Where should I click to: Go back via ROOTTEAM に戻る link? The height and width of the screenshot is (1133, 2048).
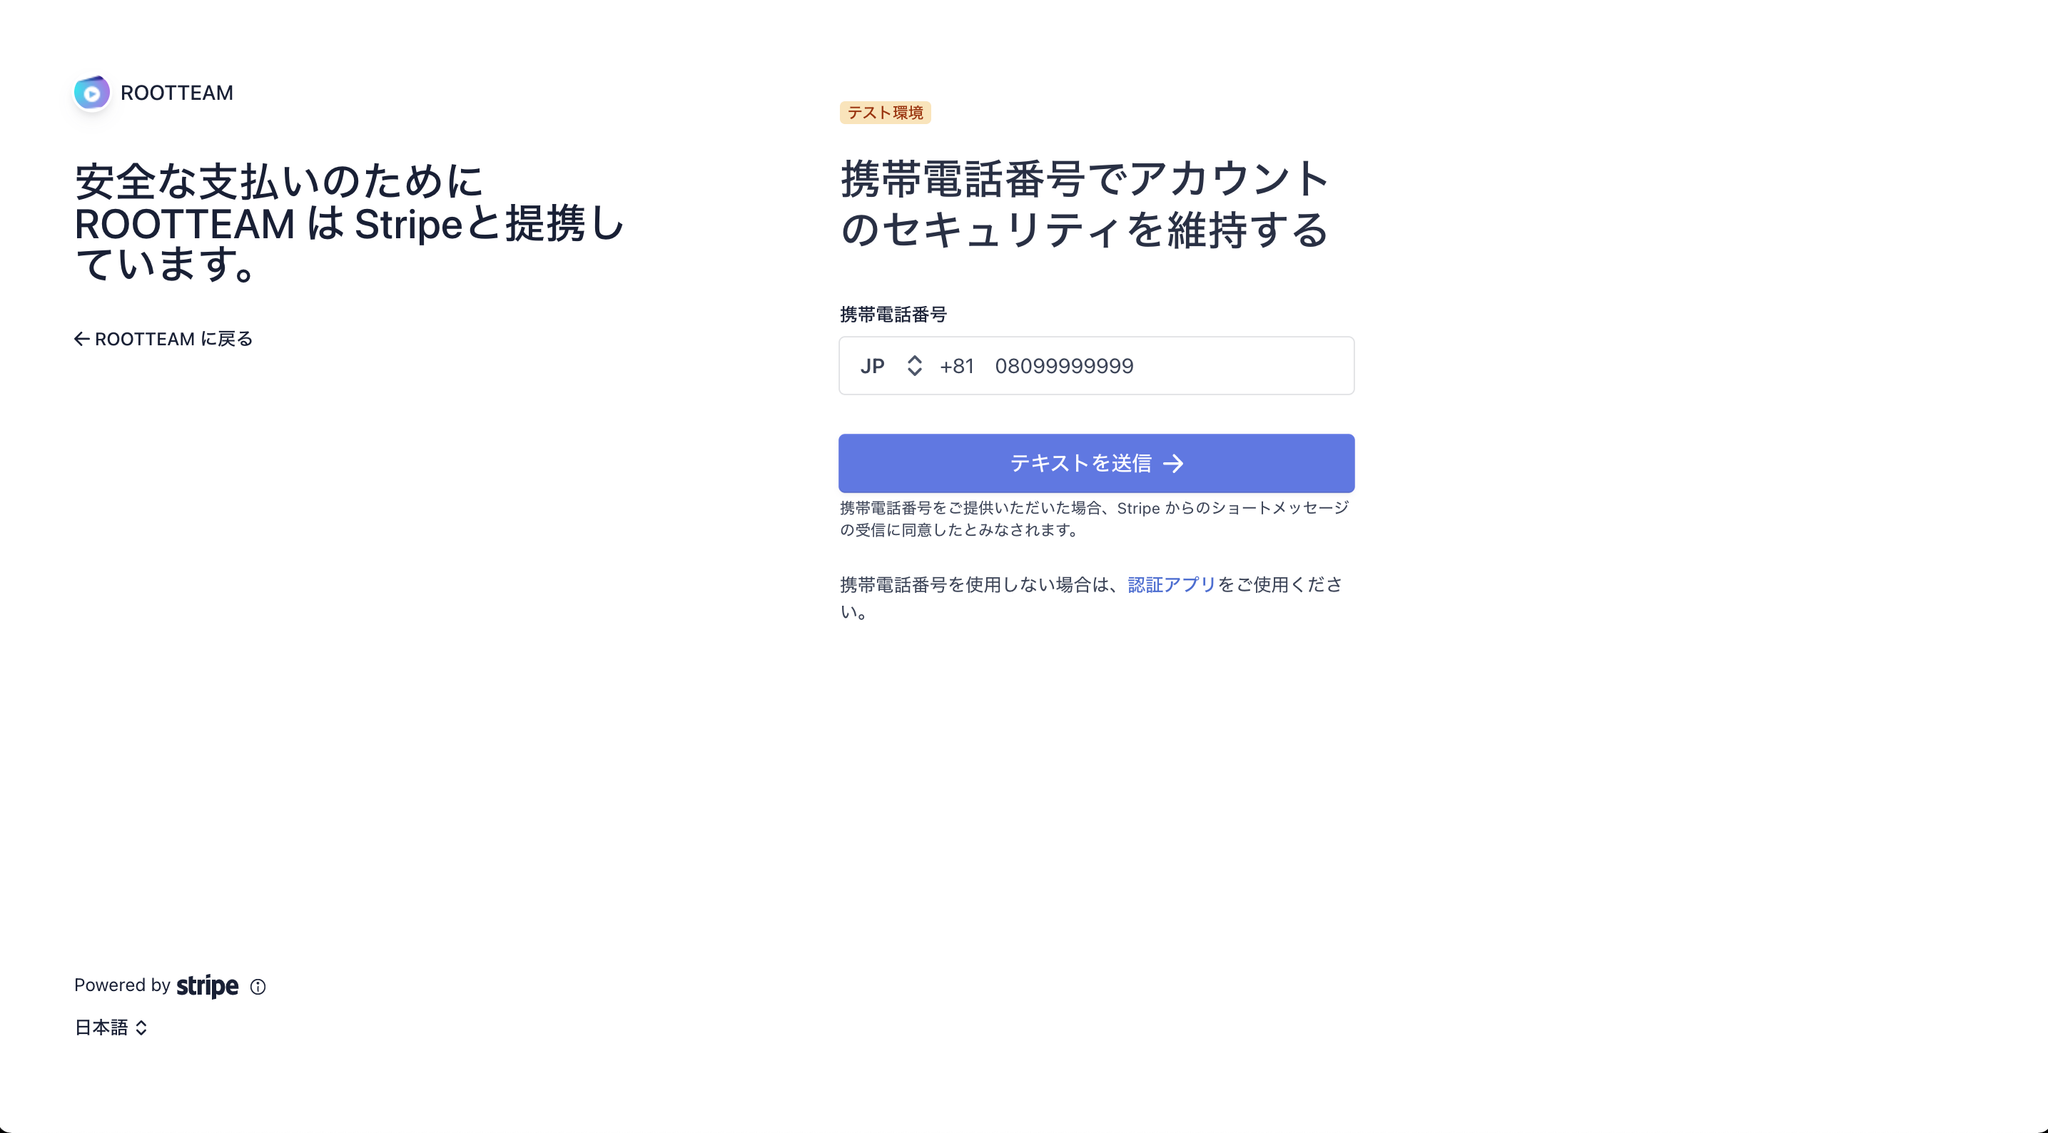(x=164, y=339)
